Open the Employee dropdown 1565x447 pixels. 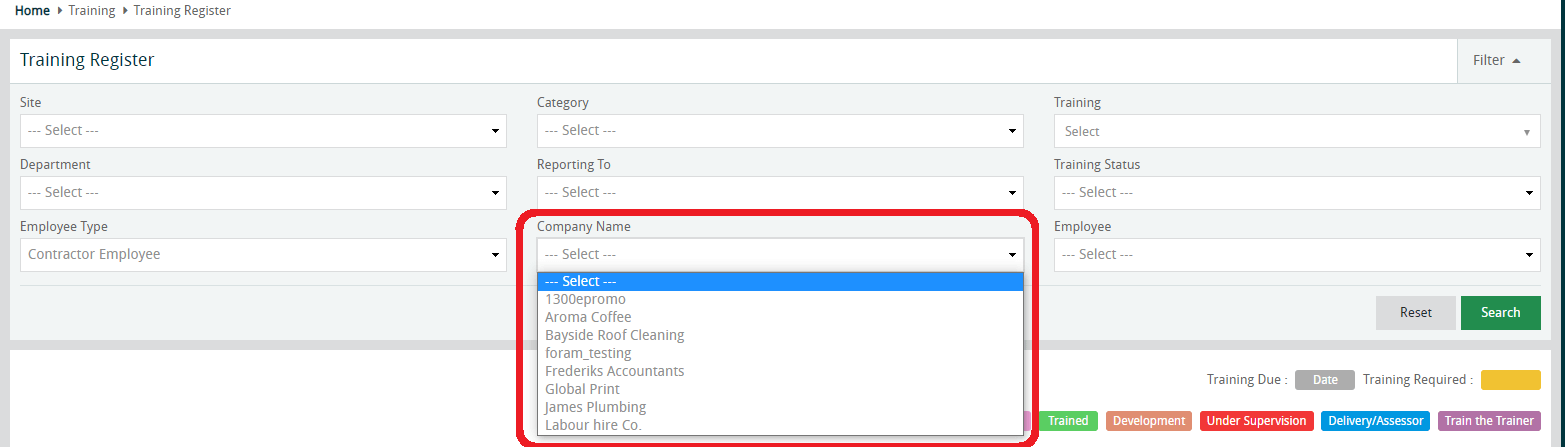pyautogui.click(x=1297, y=255)
